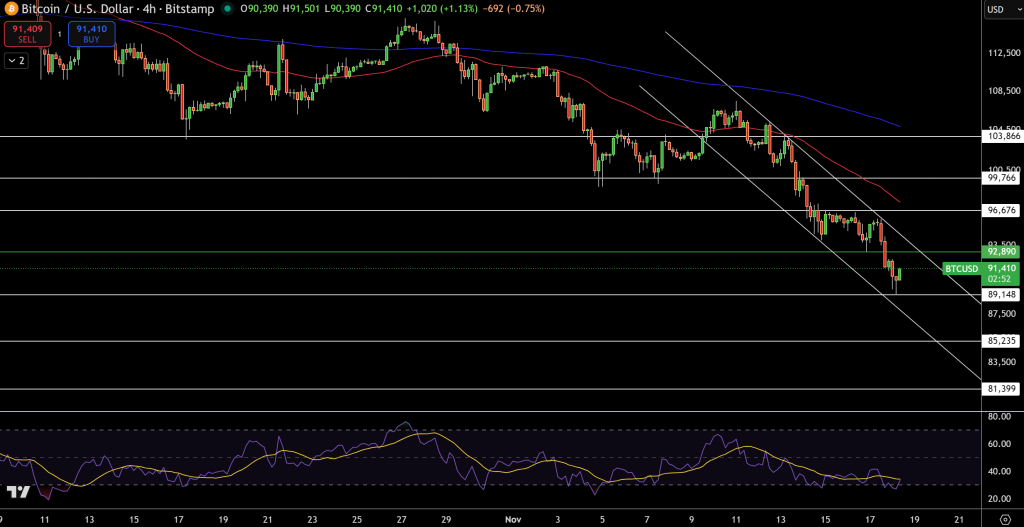Click the date 23 on time axis
The image size is (1024, 527).
(x=311, y=519)
